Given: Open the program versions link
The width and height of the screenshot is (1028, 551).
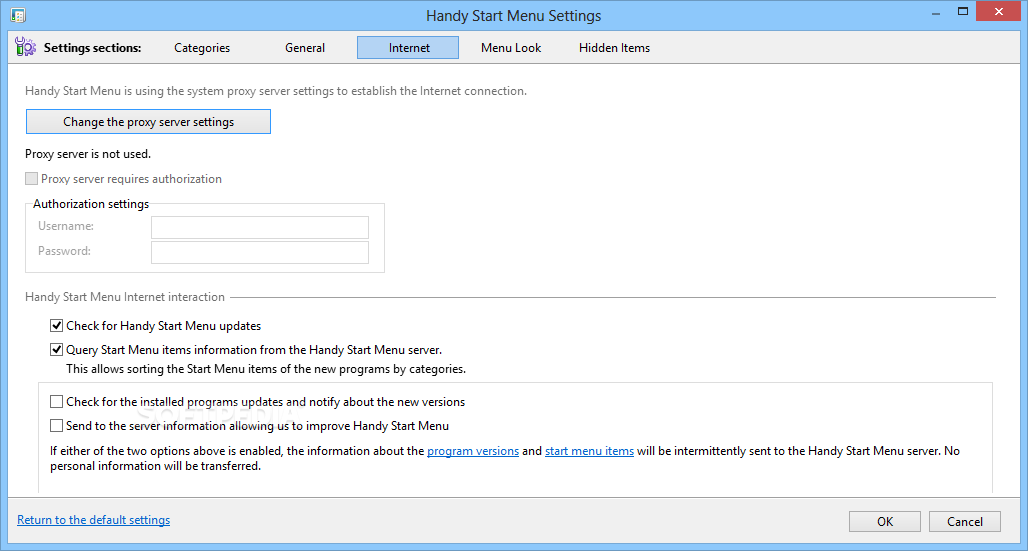Looking at the screenshot, I should 473,451.
